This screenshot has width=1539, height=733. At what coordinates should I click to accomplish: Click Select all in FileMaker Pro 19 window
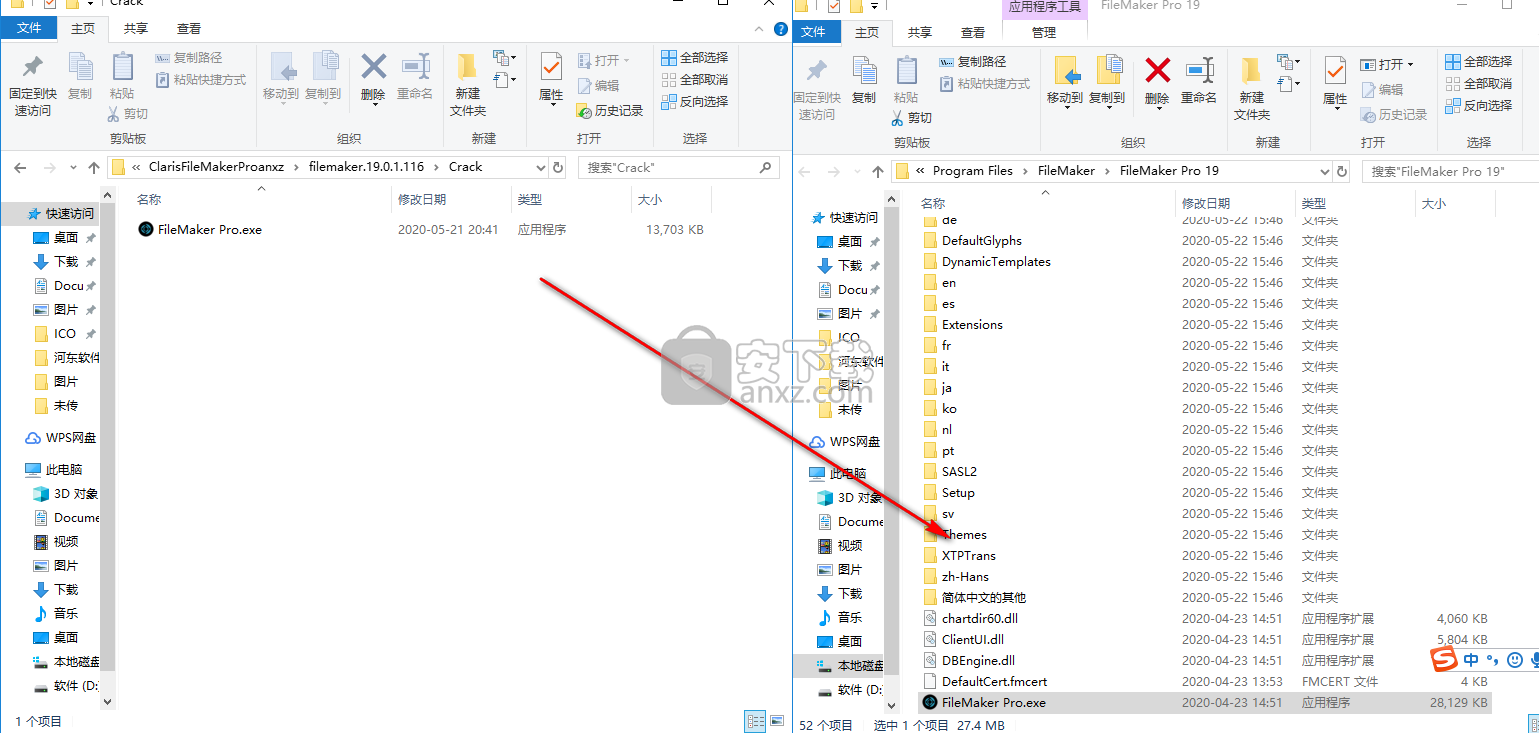point(1479,62)
